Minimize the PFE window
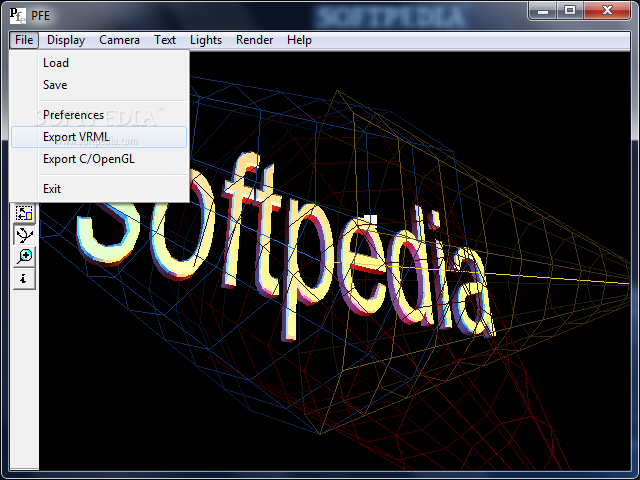Screen dimensions: 640x480 point(542,10)
